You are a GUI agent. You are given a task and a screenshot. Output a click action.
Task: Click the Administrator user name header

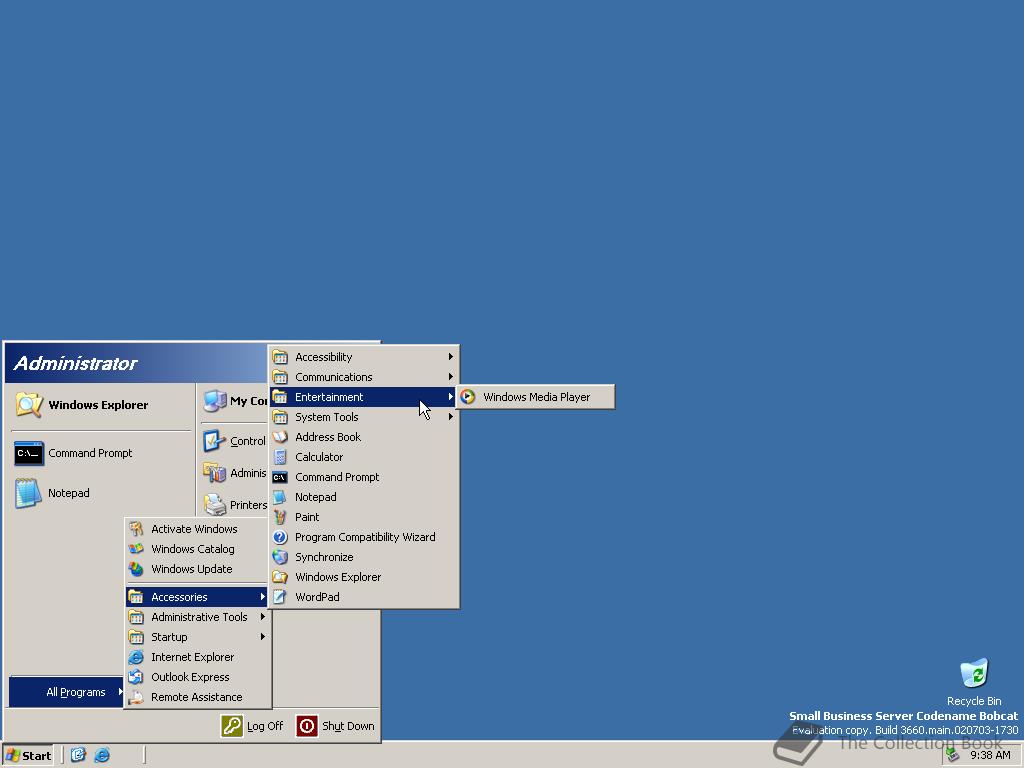point(75,363)
